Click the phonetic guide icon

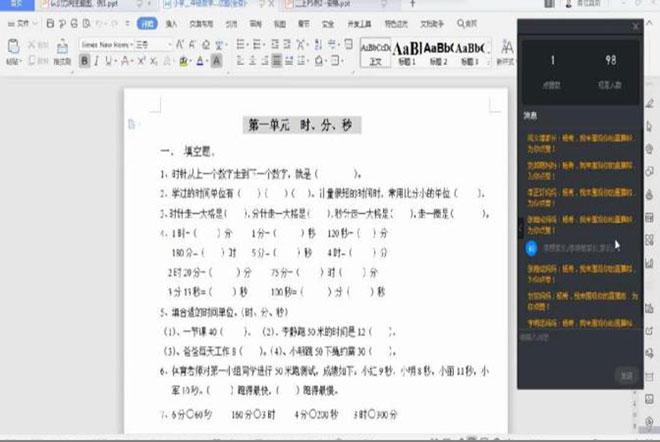(x=219, y=44)
